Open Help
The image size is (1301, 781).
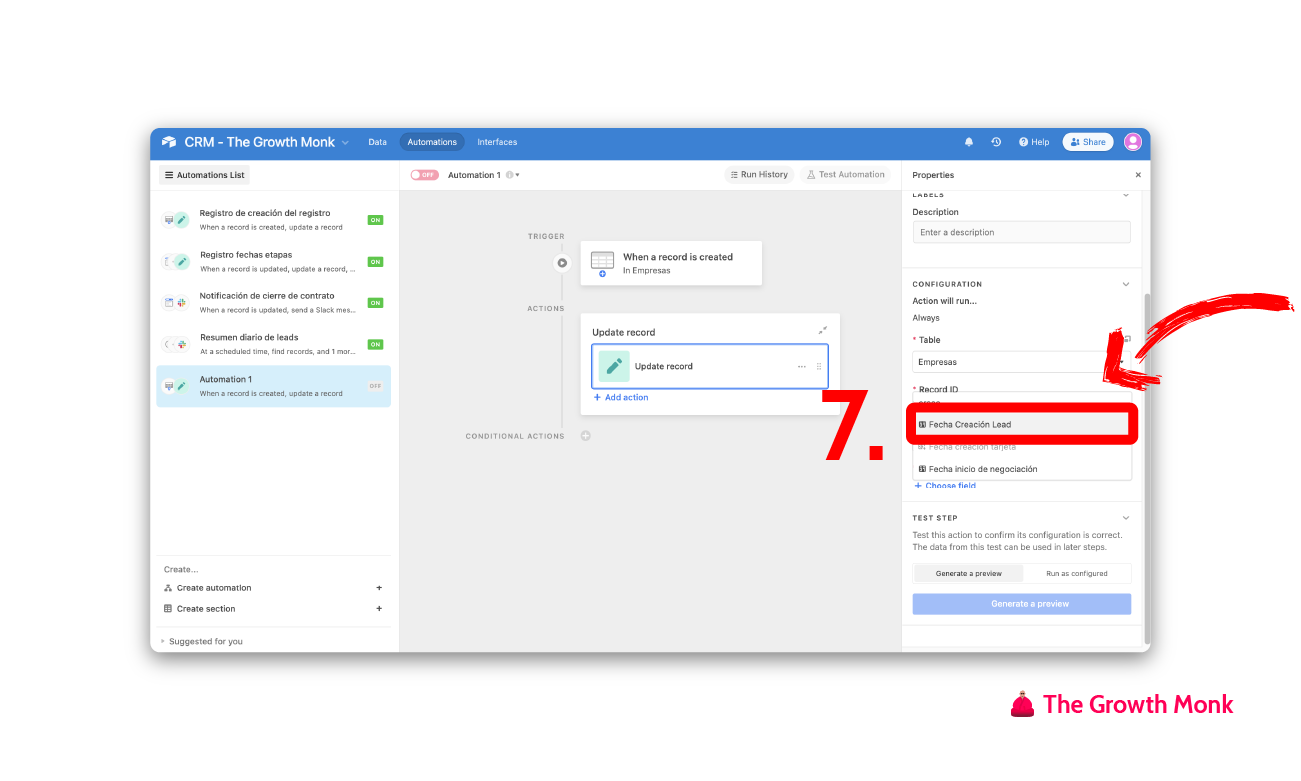point(1034,142)
